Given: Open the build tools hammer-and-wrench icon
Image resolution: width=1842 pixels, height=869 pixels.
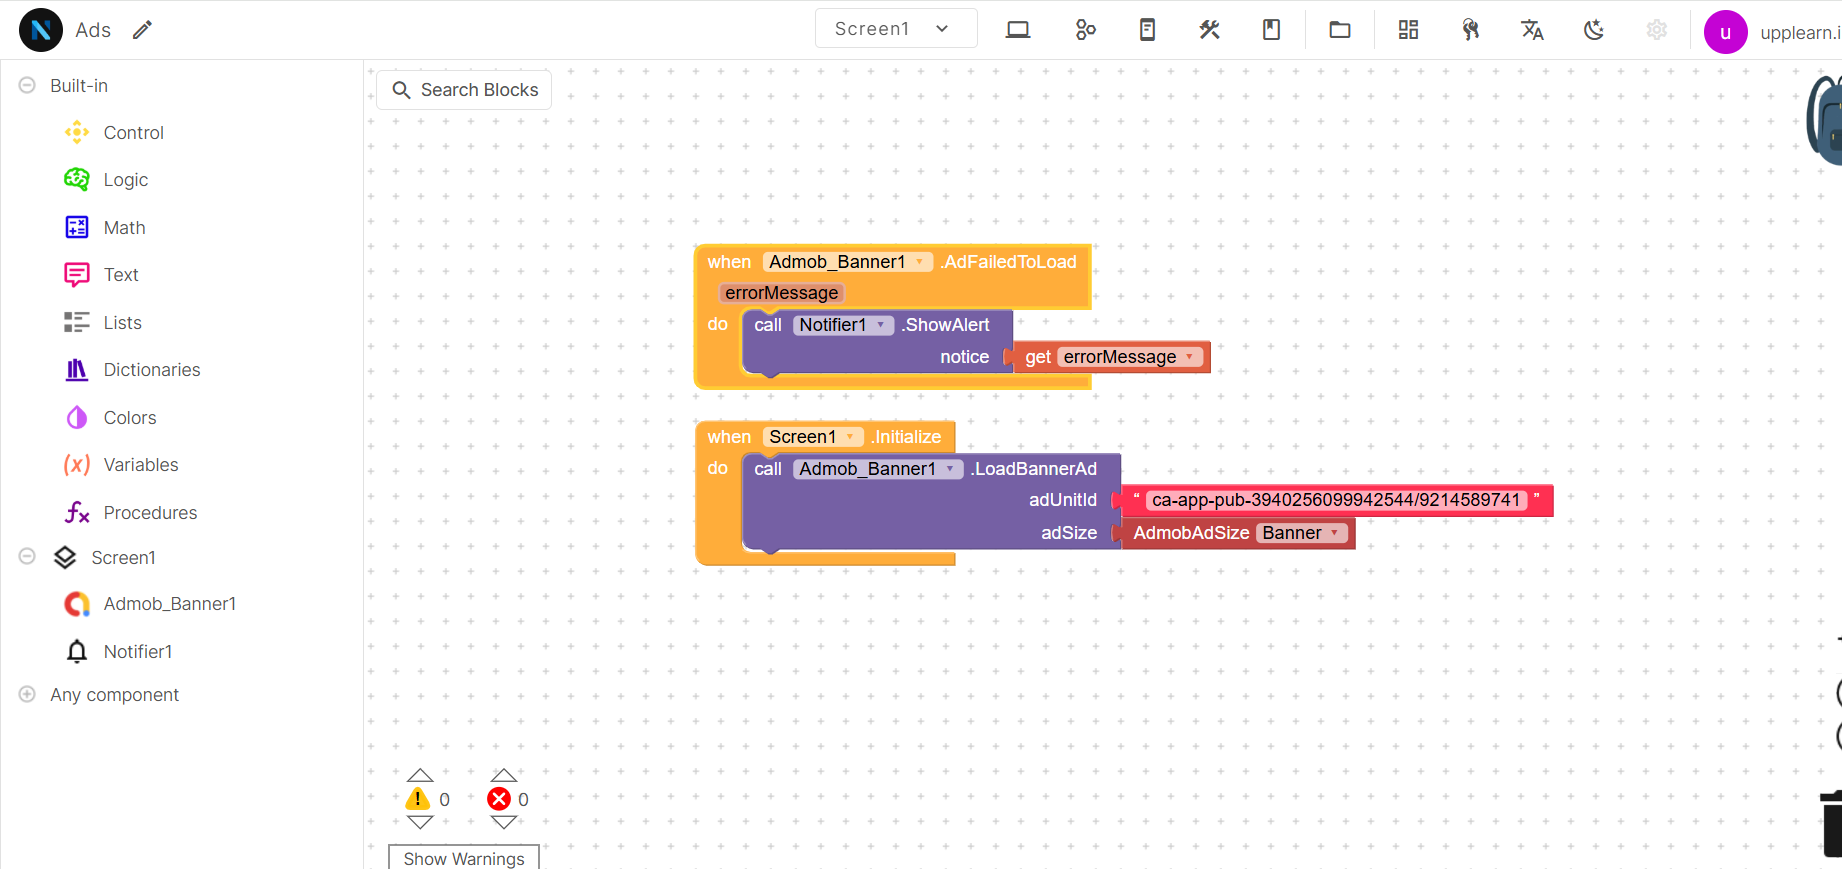Looking at the screenshot, I should [x=1210, y=30].
